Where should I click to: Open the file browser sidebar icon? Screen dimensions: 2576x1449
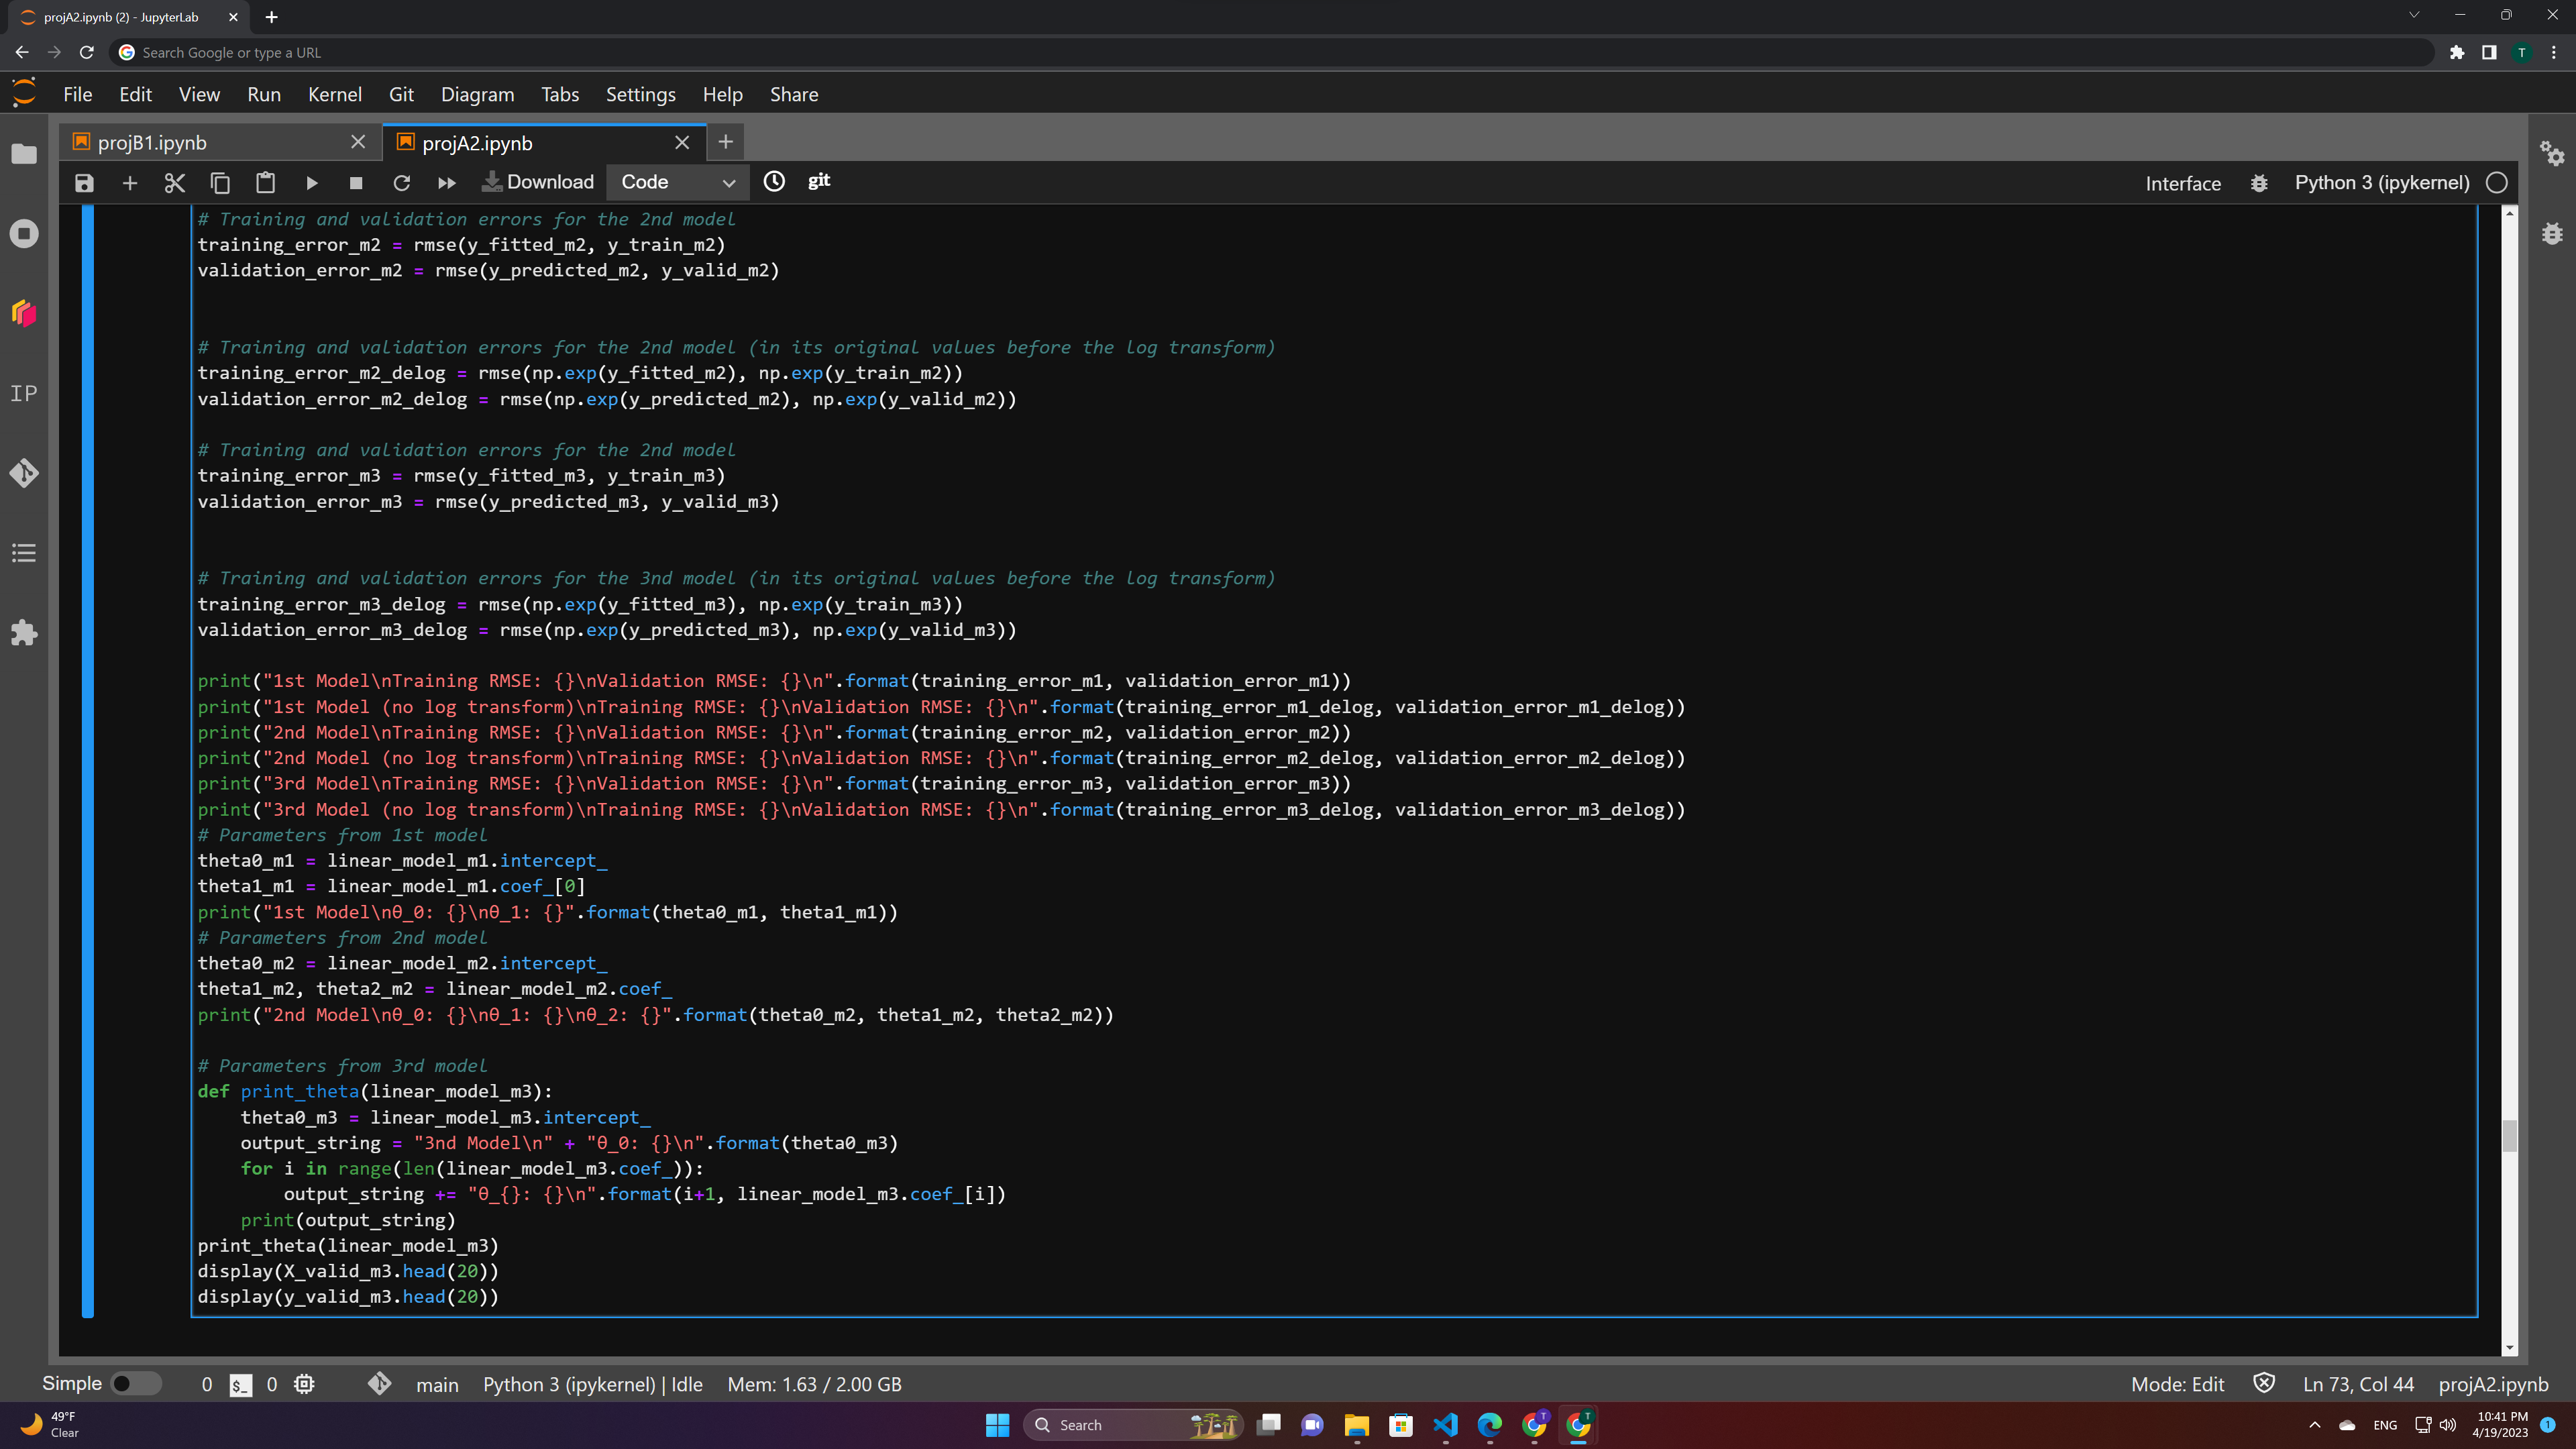pyautogui.click(x=24, y=154)
